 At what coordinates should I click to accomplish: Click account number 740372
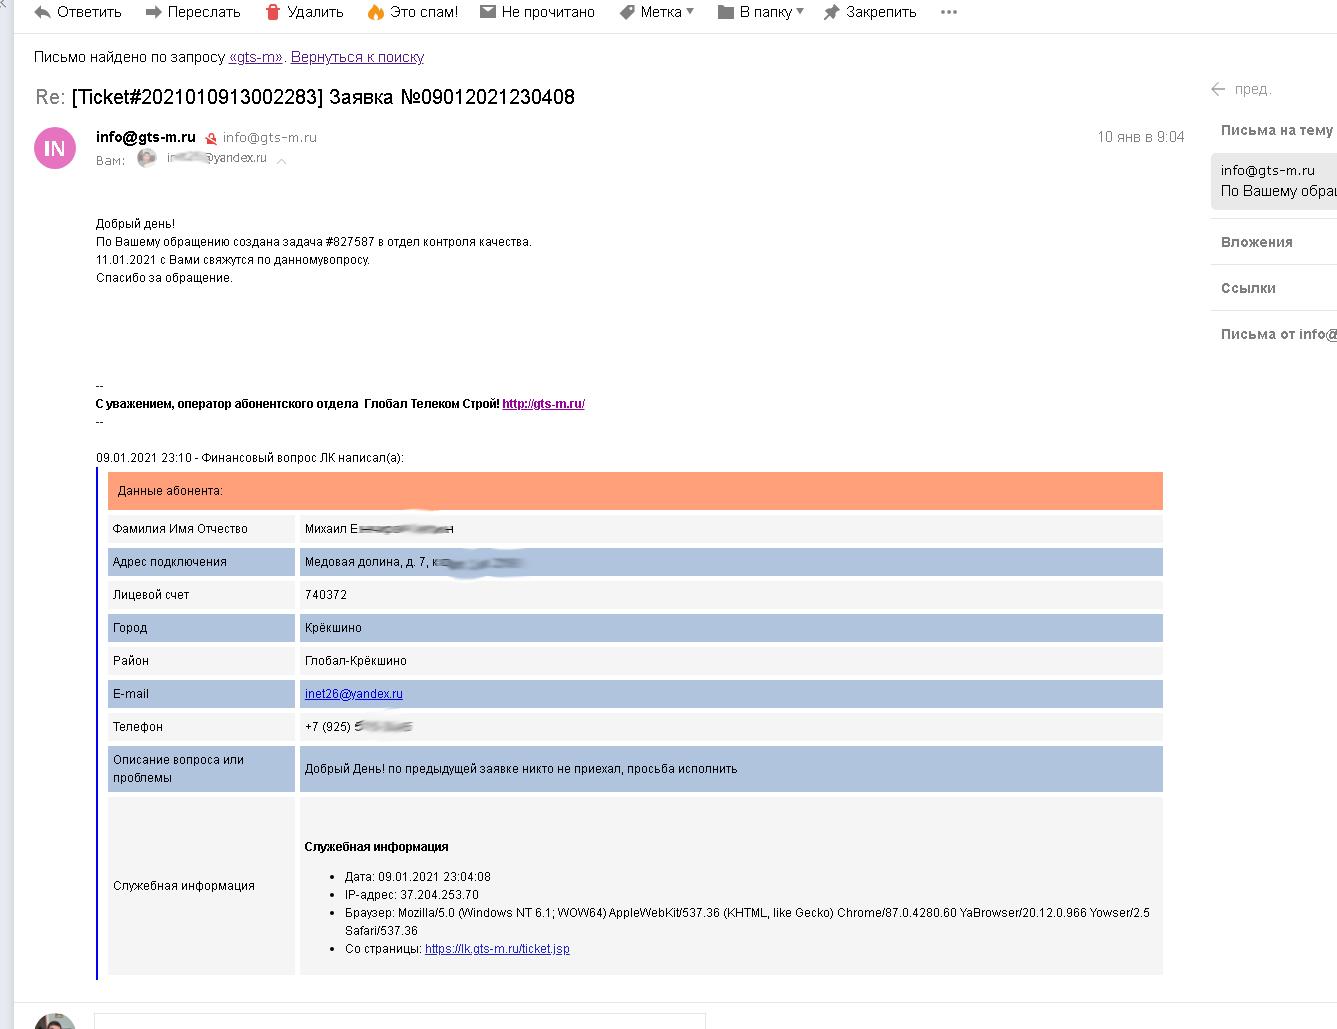click(x=326, y=595)
